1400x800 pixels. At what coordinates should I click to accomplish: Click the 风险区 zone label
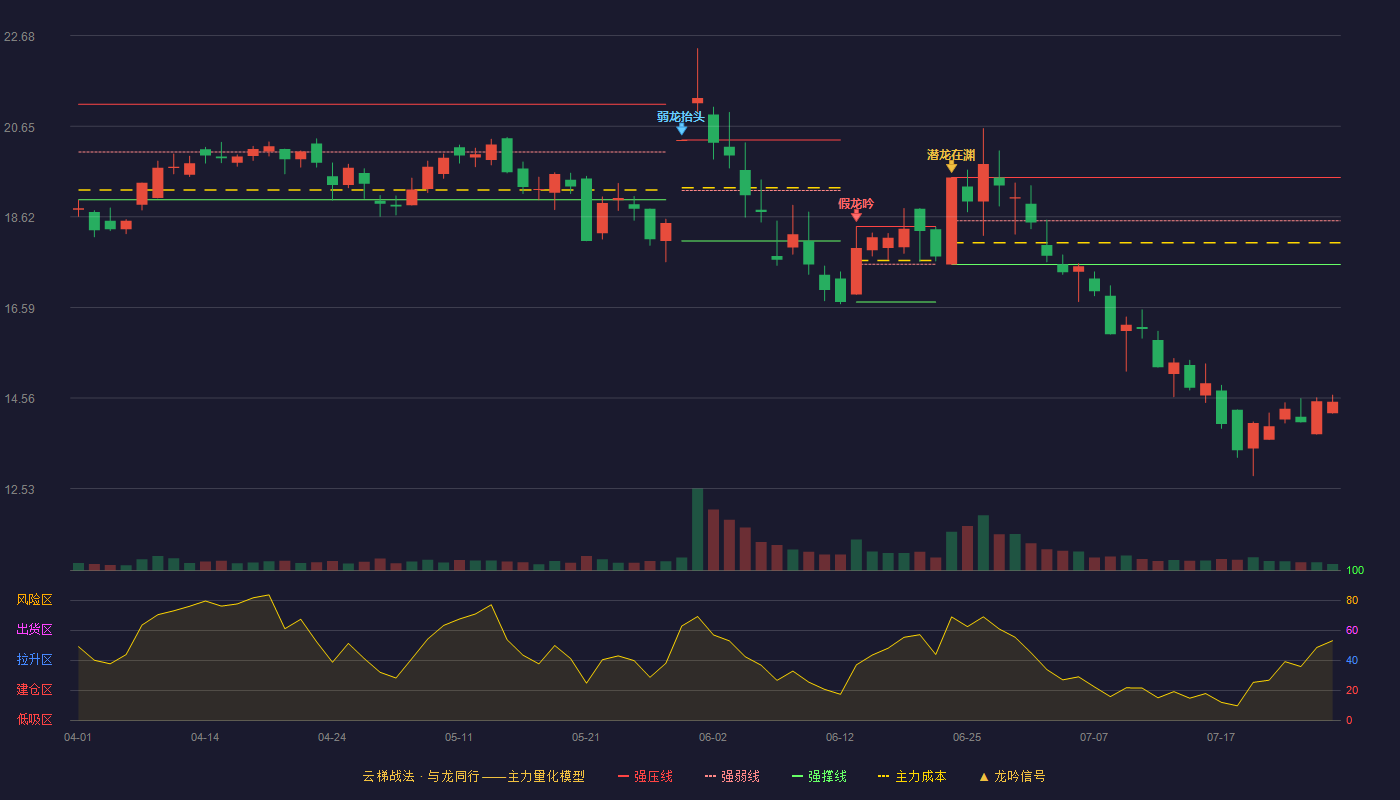pos(34,600)
